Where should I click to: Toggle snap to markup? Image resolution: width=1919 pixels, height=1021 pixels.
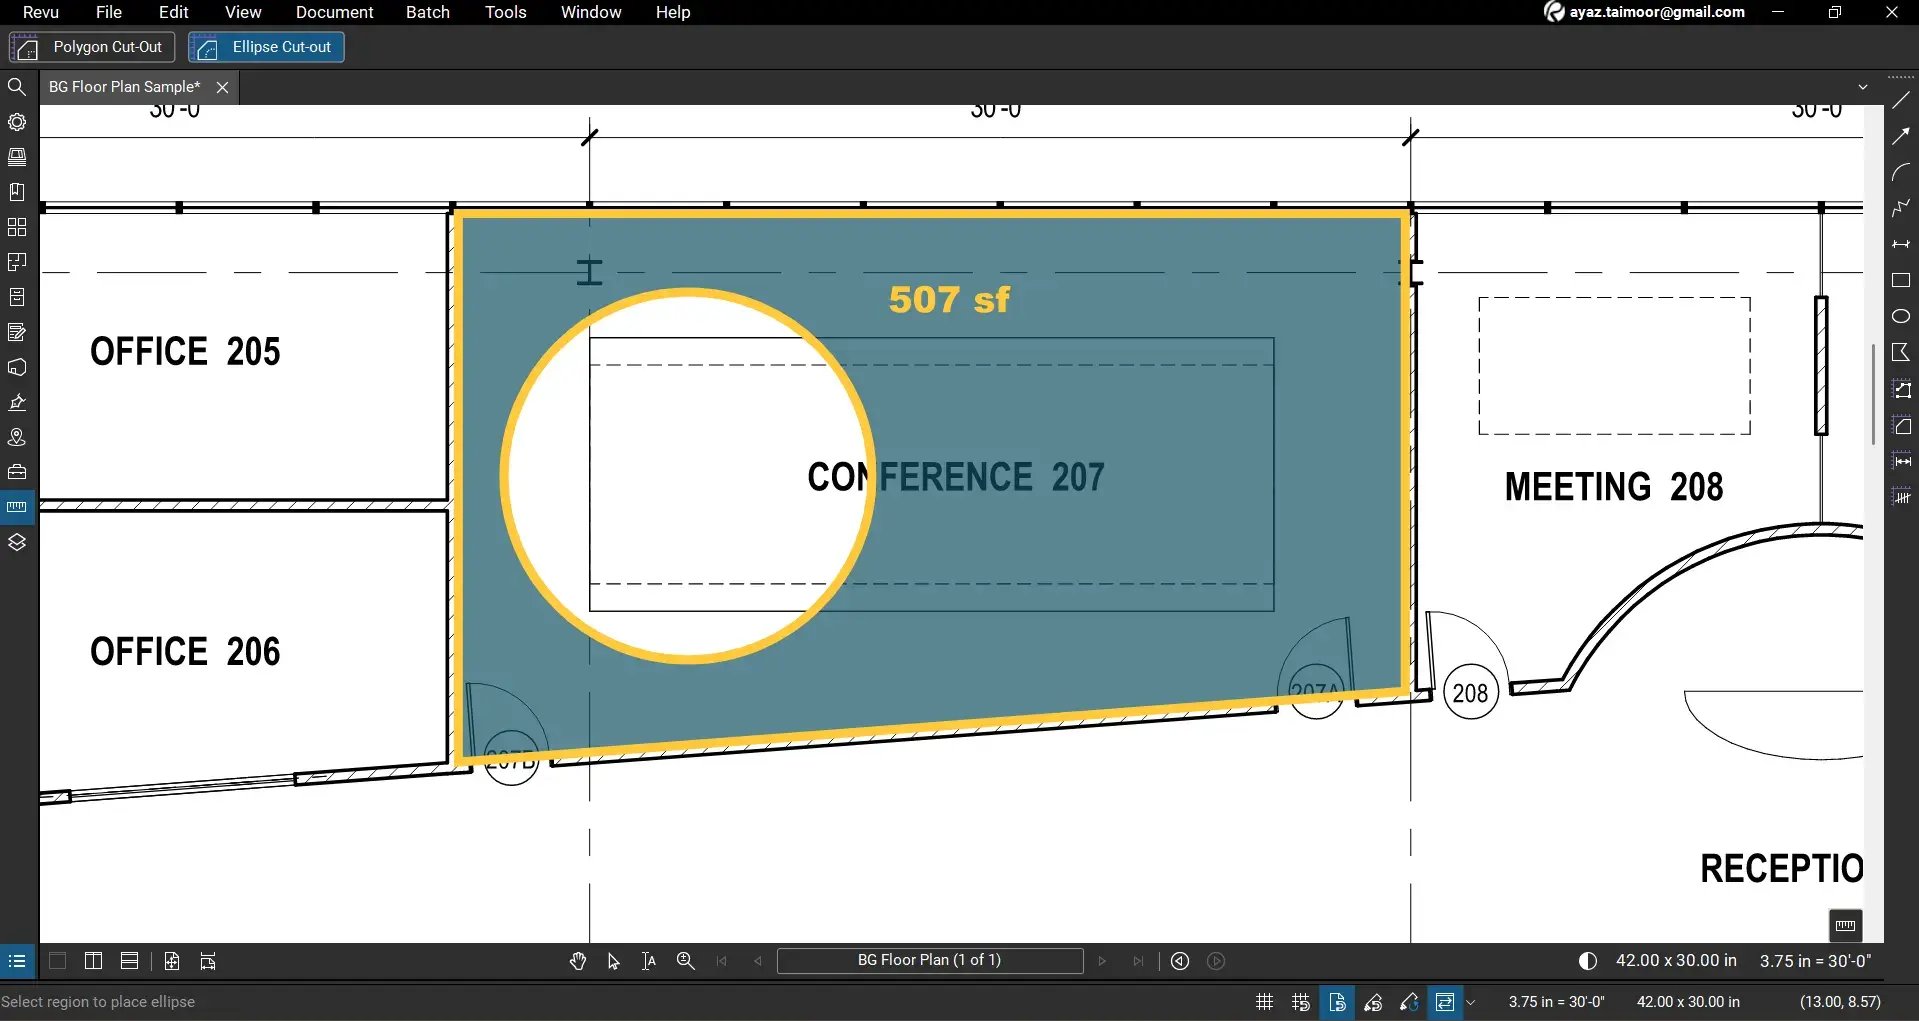[1373, 1002]
